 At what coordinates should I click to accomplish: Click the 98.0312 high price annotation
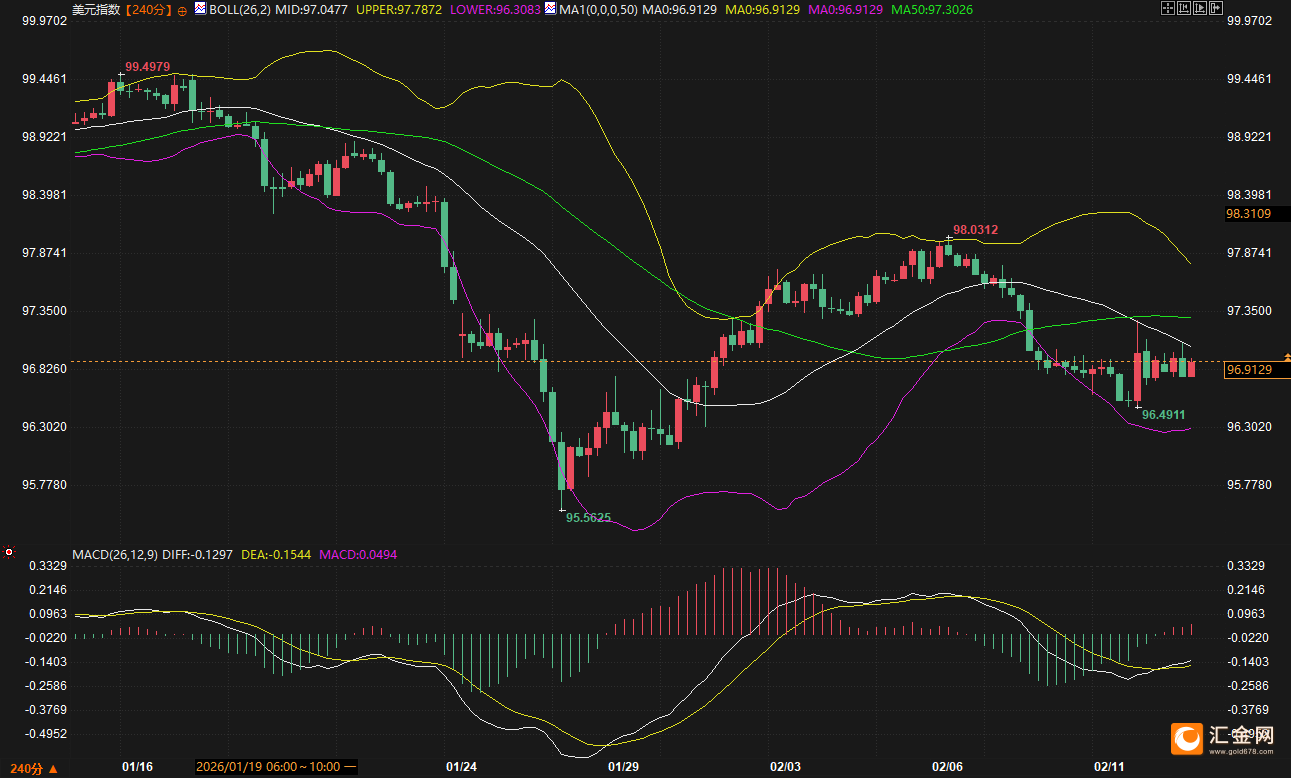(975, 230)
